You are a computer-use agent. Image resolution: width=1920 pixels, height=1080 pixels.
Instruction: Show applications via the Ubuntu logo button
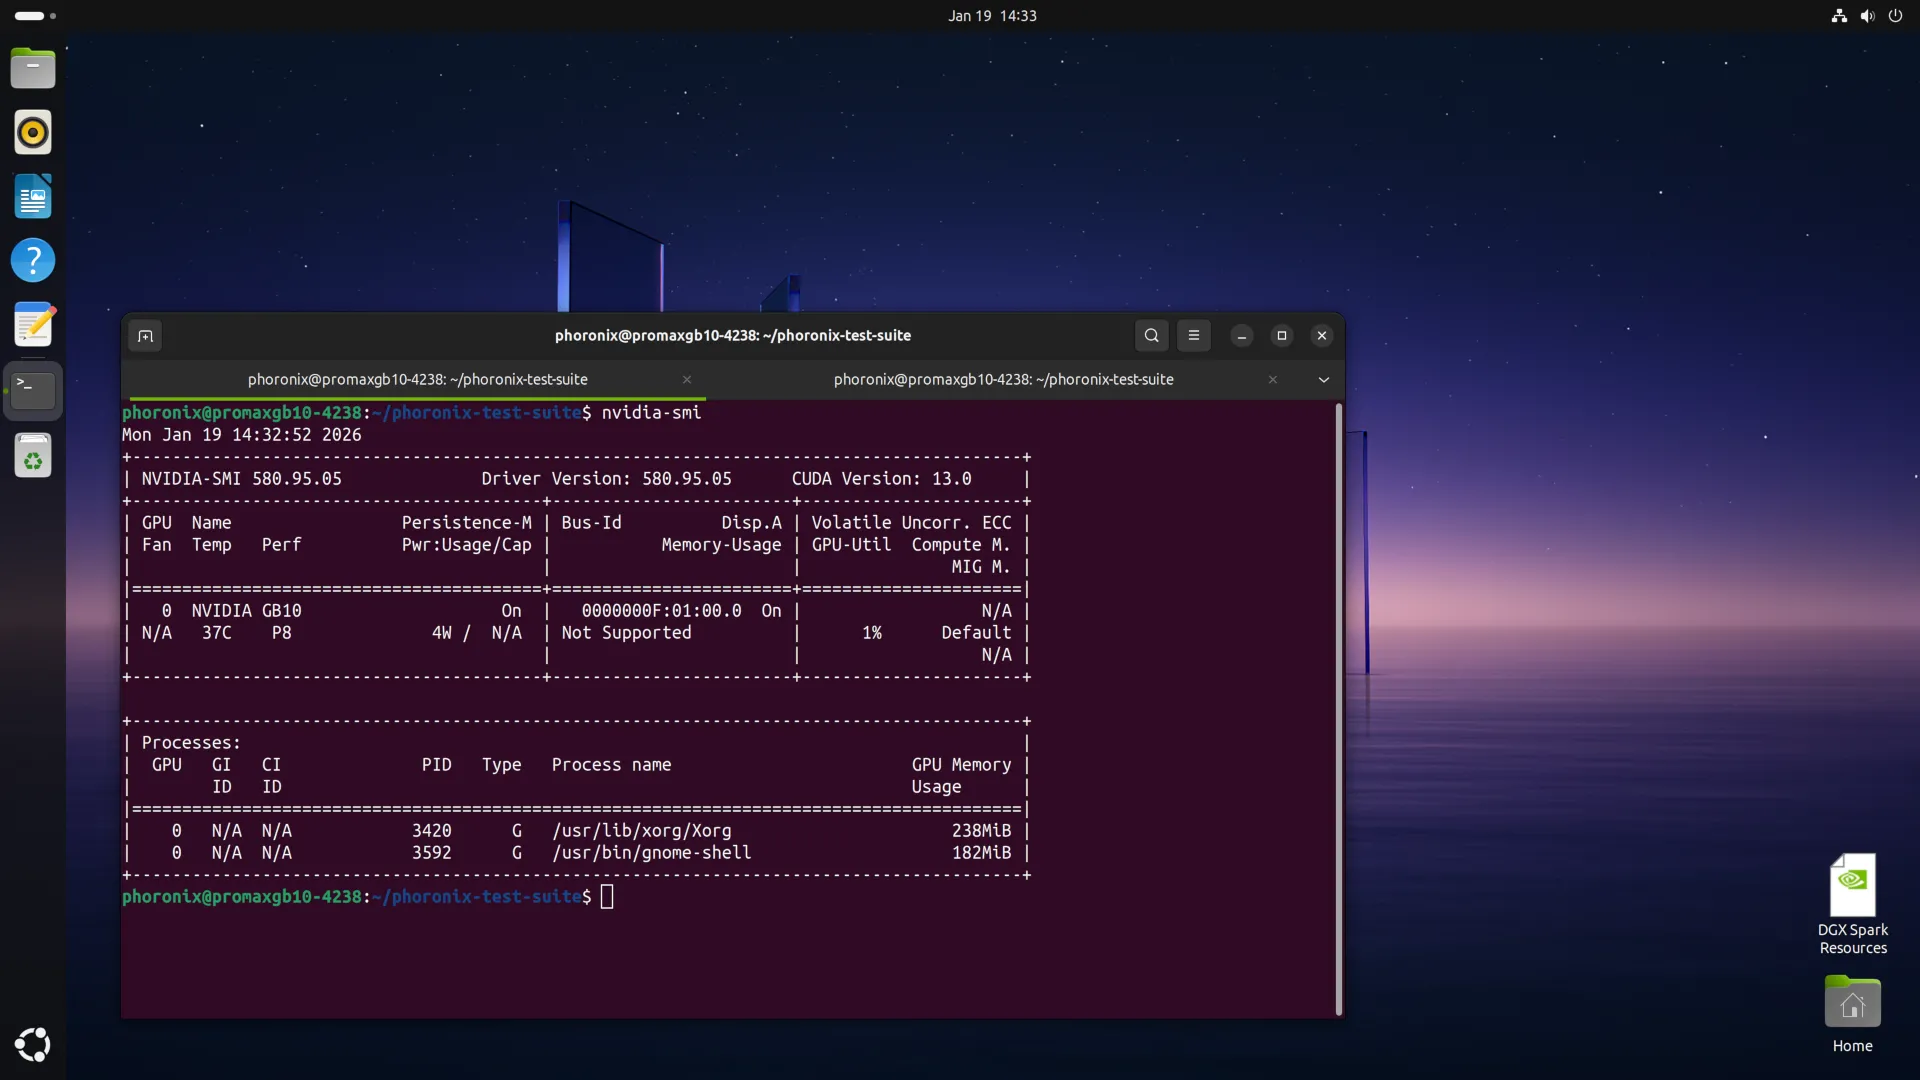coord(33,1045)
